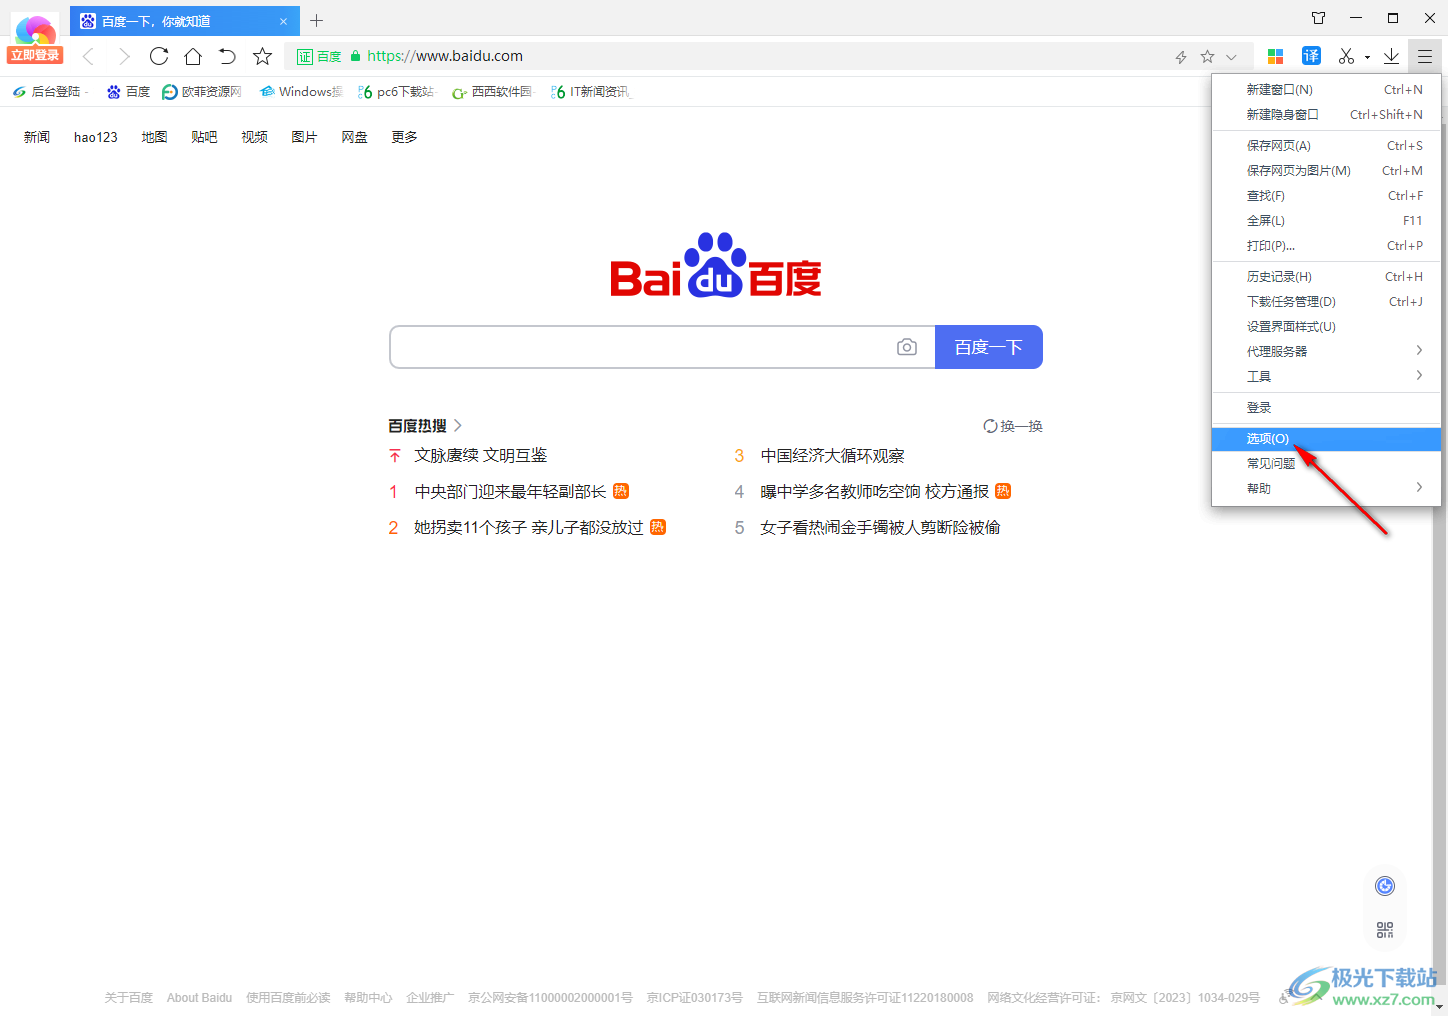Expand the 帮助 submenu
This screenshot has width=1448, height=1016.
pyautogui.click(x=1326, y=488)
